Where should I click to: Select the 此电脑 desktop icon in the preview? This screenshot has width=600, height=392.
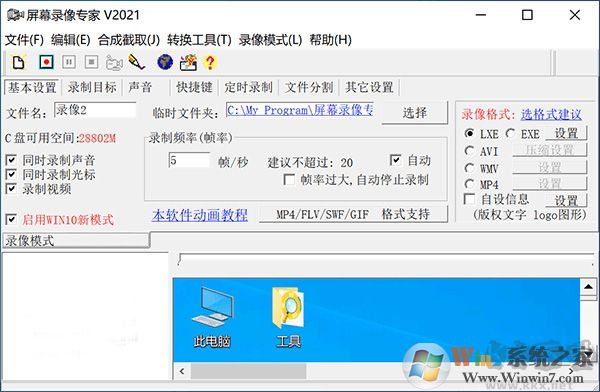click(212, 318)
